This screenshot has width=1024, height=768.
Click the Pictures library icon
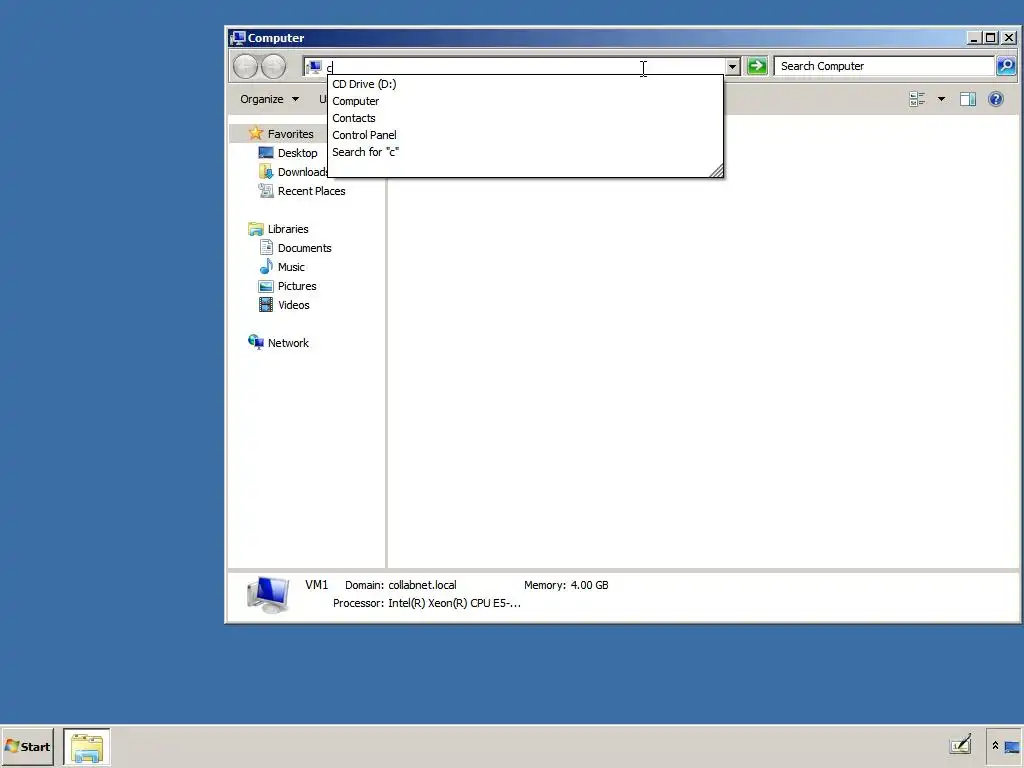266,286
